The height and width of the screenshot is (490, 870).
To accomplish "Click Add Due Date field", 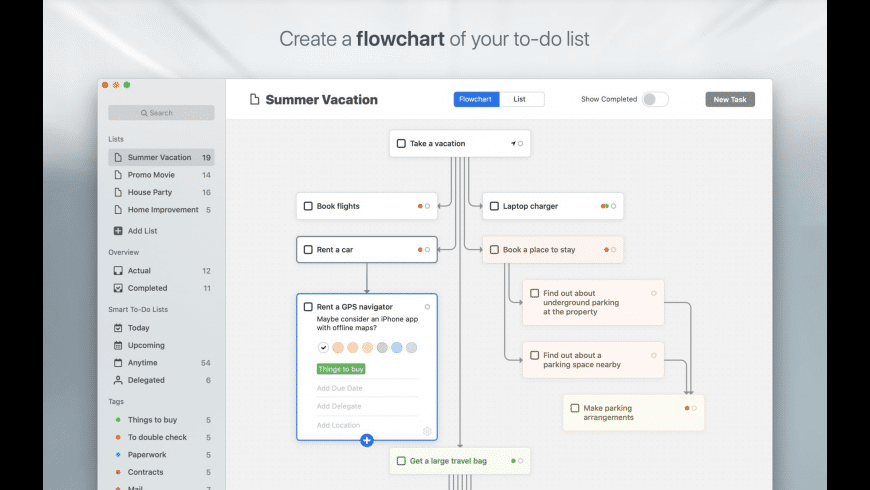I will click(x=340, y=388).
